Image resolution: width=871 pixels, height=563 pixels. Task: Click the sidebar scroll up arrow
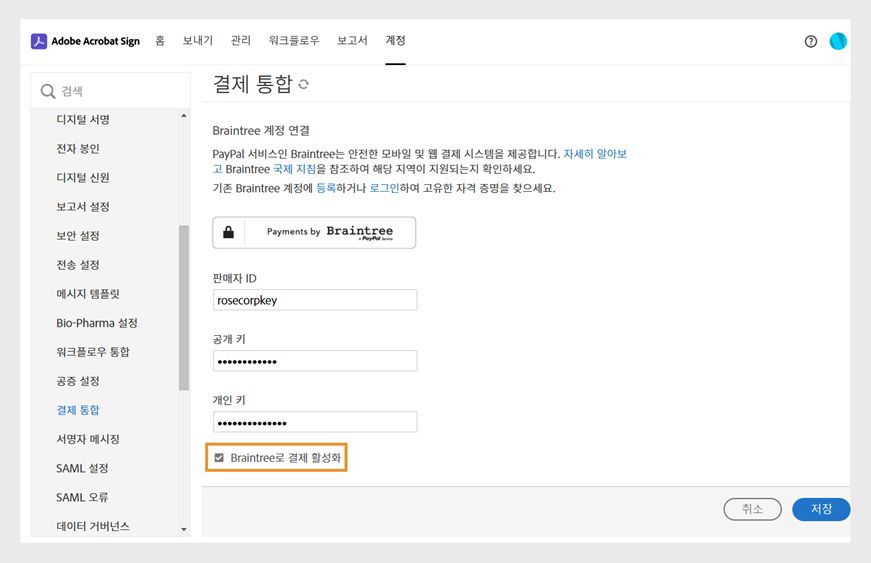pyautogui.click(x=184, y=116)
